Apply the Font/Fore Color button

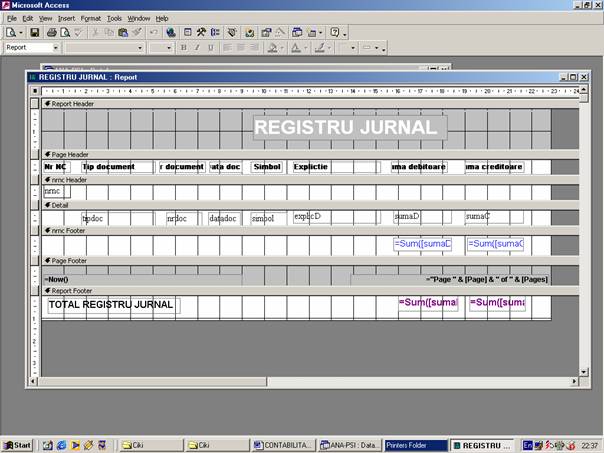296,48
